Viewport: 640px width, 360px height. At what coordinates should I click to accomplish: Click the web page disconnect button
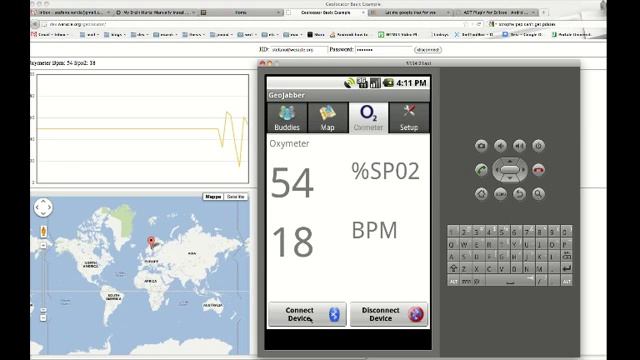click(x=428, y=50)
